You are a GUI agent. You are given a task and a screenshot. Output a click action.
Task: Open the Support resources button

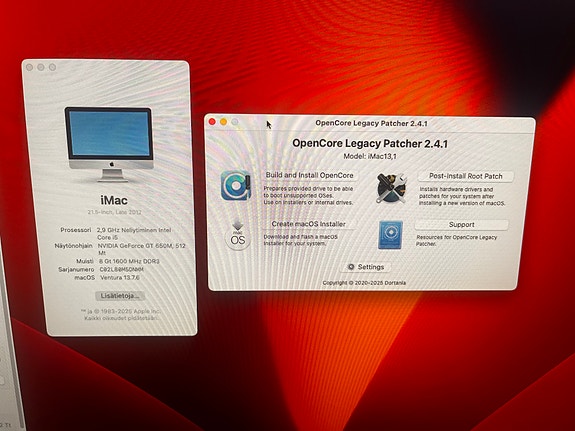(x=461, y=224)
